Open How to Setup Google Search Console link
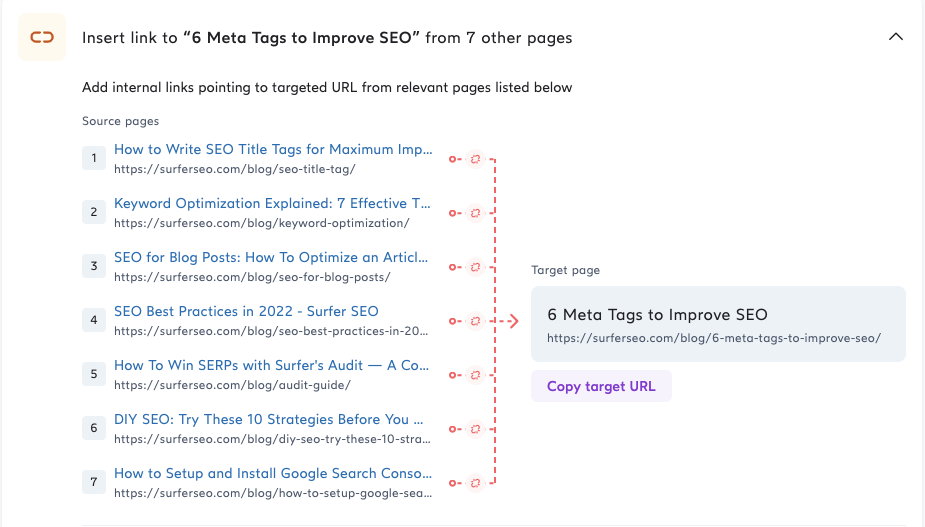This screenshot has height=527, width=925. click(273, 473)
